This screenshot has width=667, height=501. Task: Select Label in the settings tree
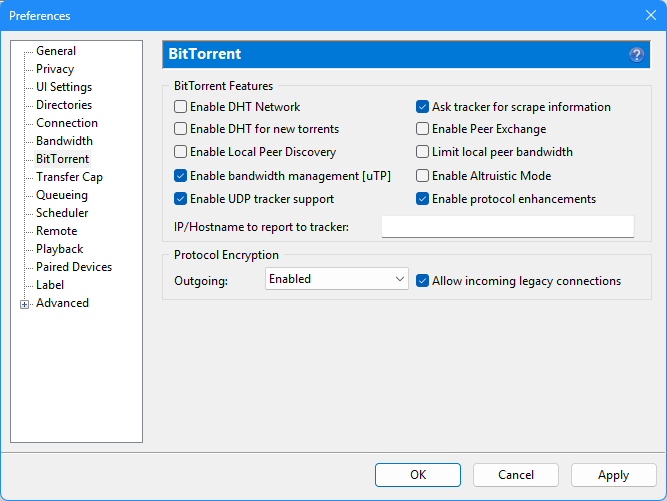tap(50, 285)
